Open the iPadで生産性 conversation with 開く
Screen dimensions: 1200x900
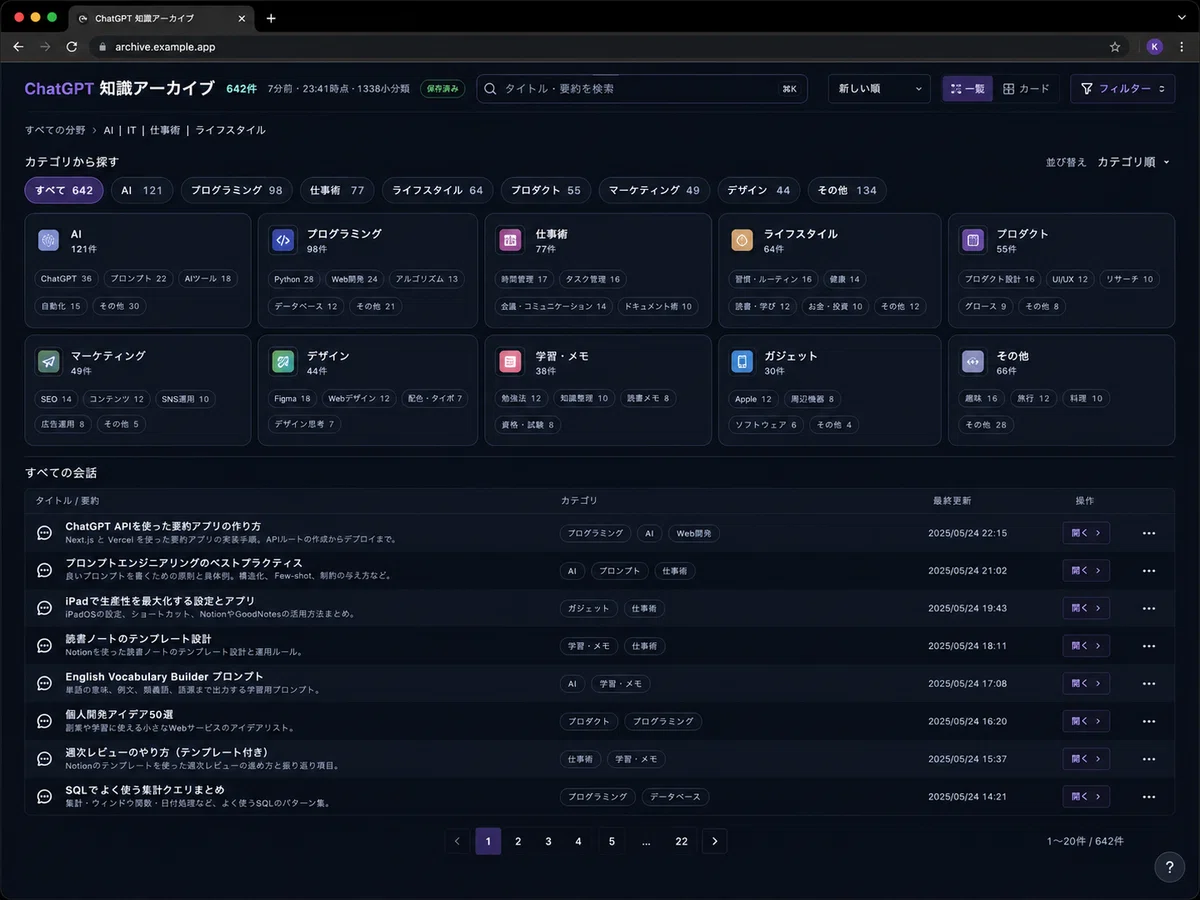(x=1086, y=608)
